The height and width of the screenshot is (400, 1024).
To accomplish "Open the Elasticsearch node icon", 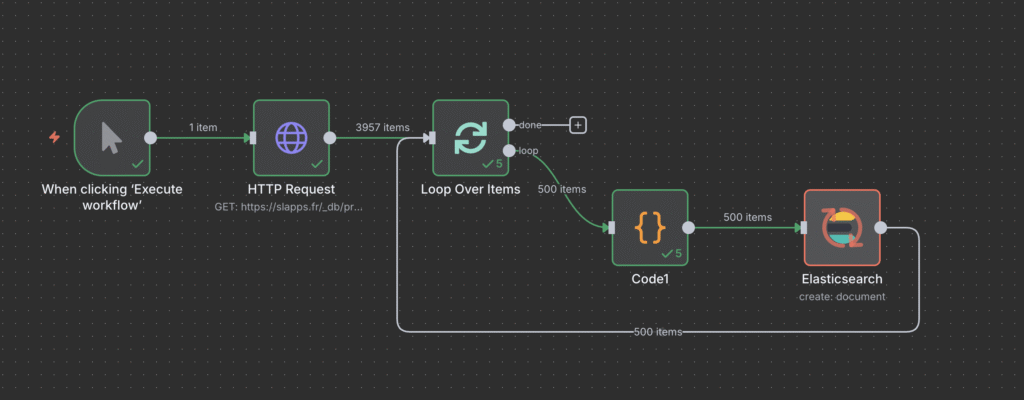I will [x=842, y=228].
